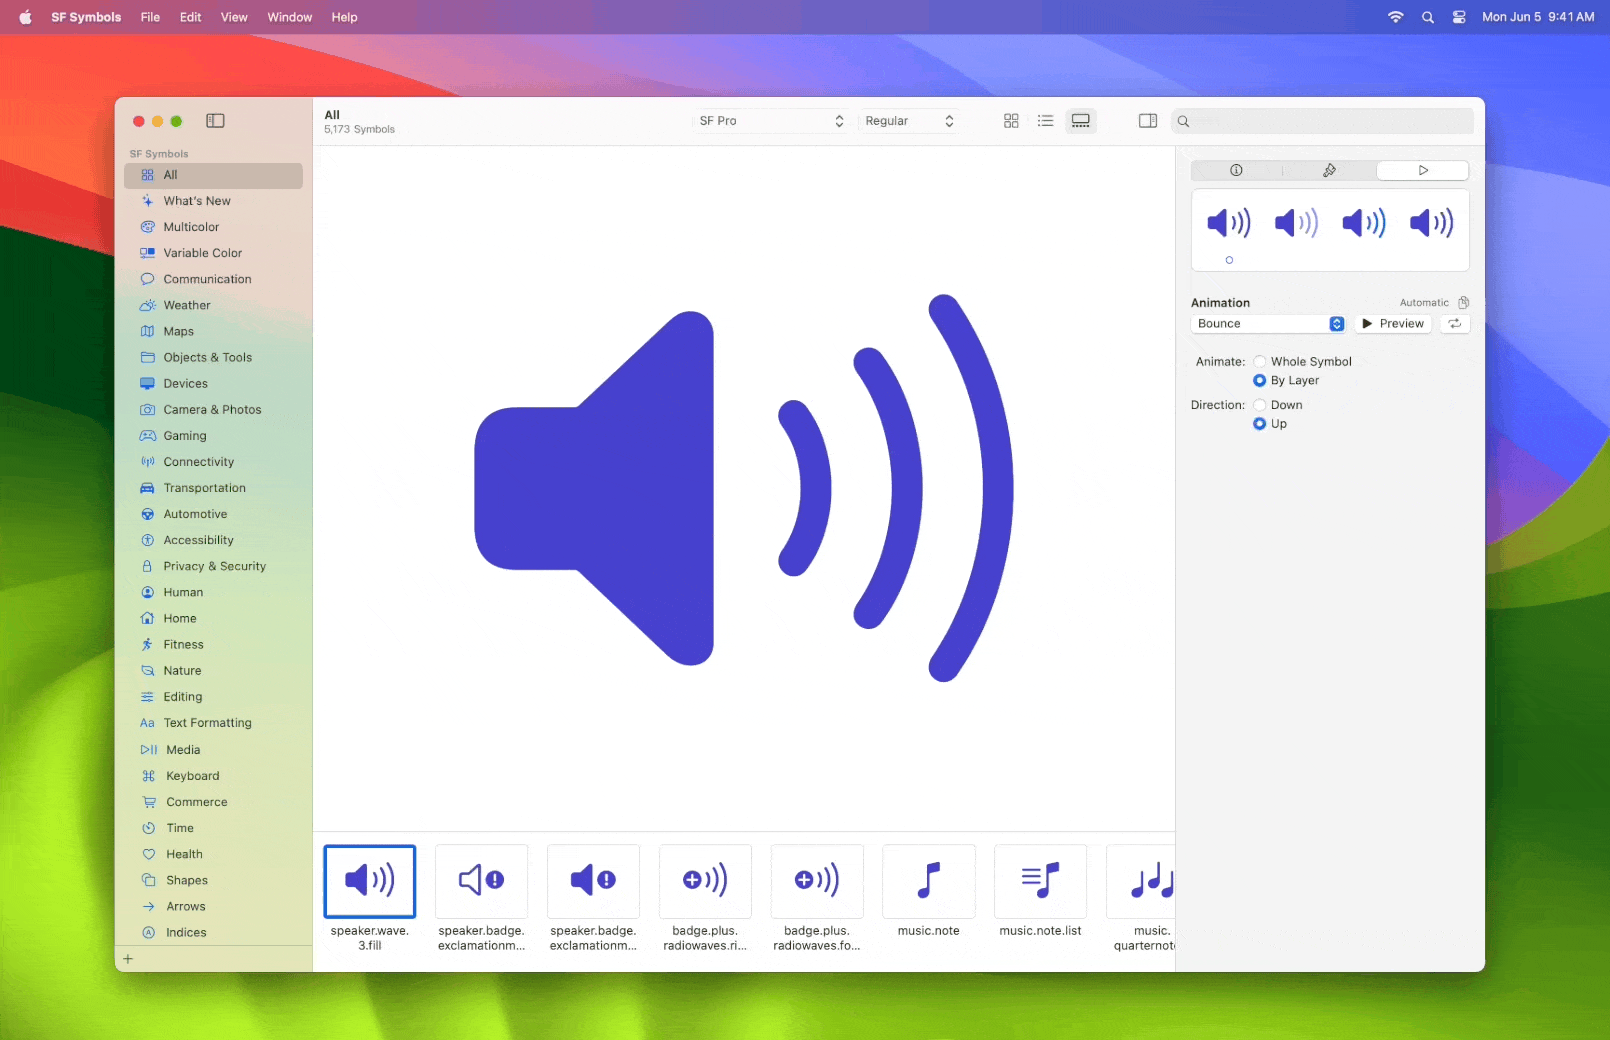Select Whole Symbol radio button
Viewport: 1610px width, 1040px height.
[1260, 362]
